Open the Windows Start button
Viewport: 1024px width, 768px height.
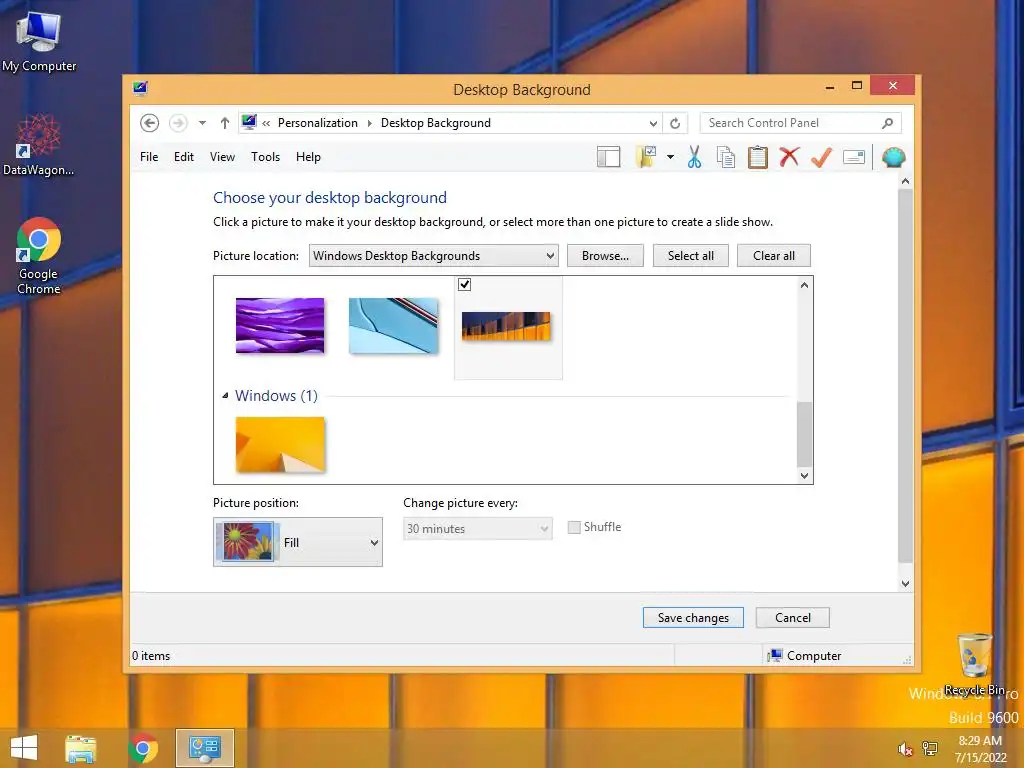click(24, 748)
